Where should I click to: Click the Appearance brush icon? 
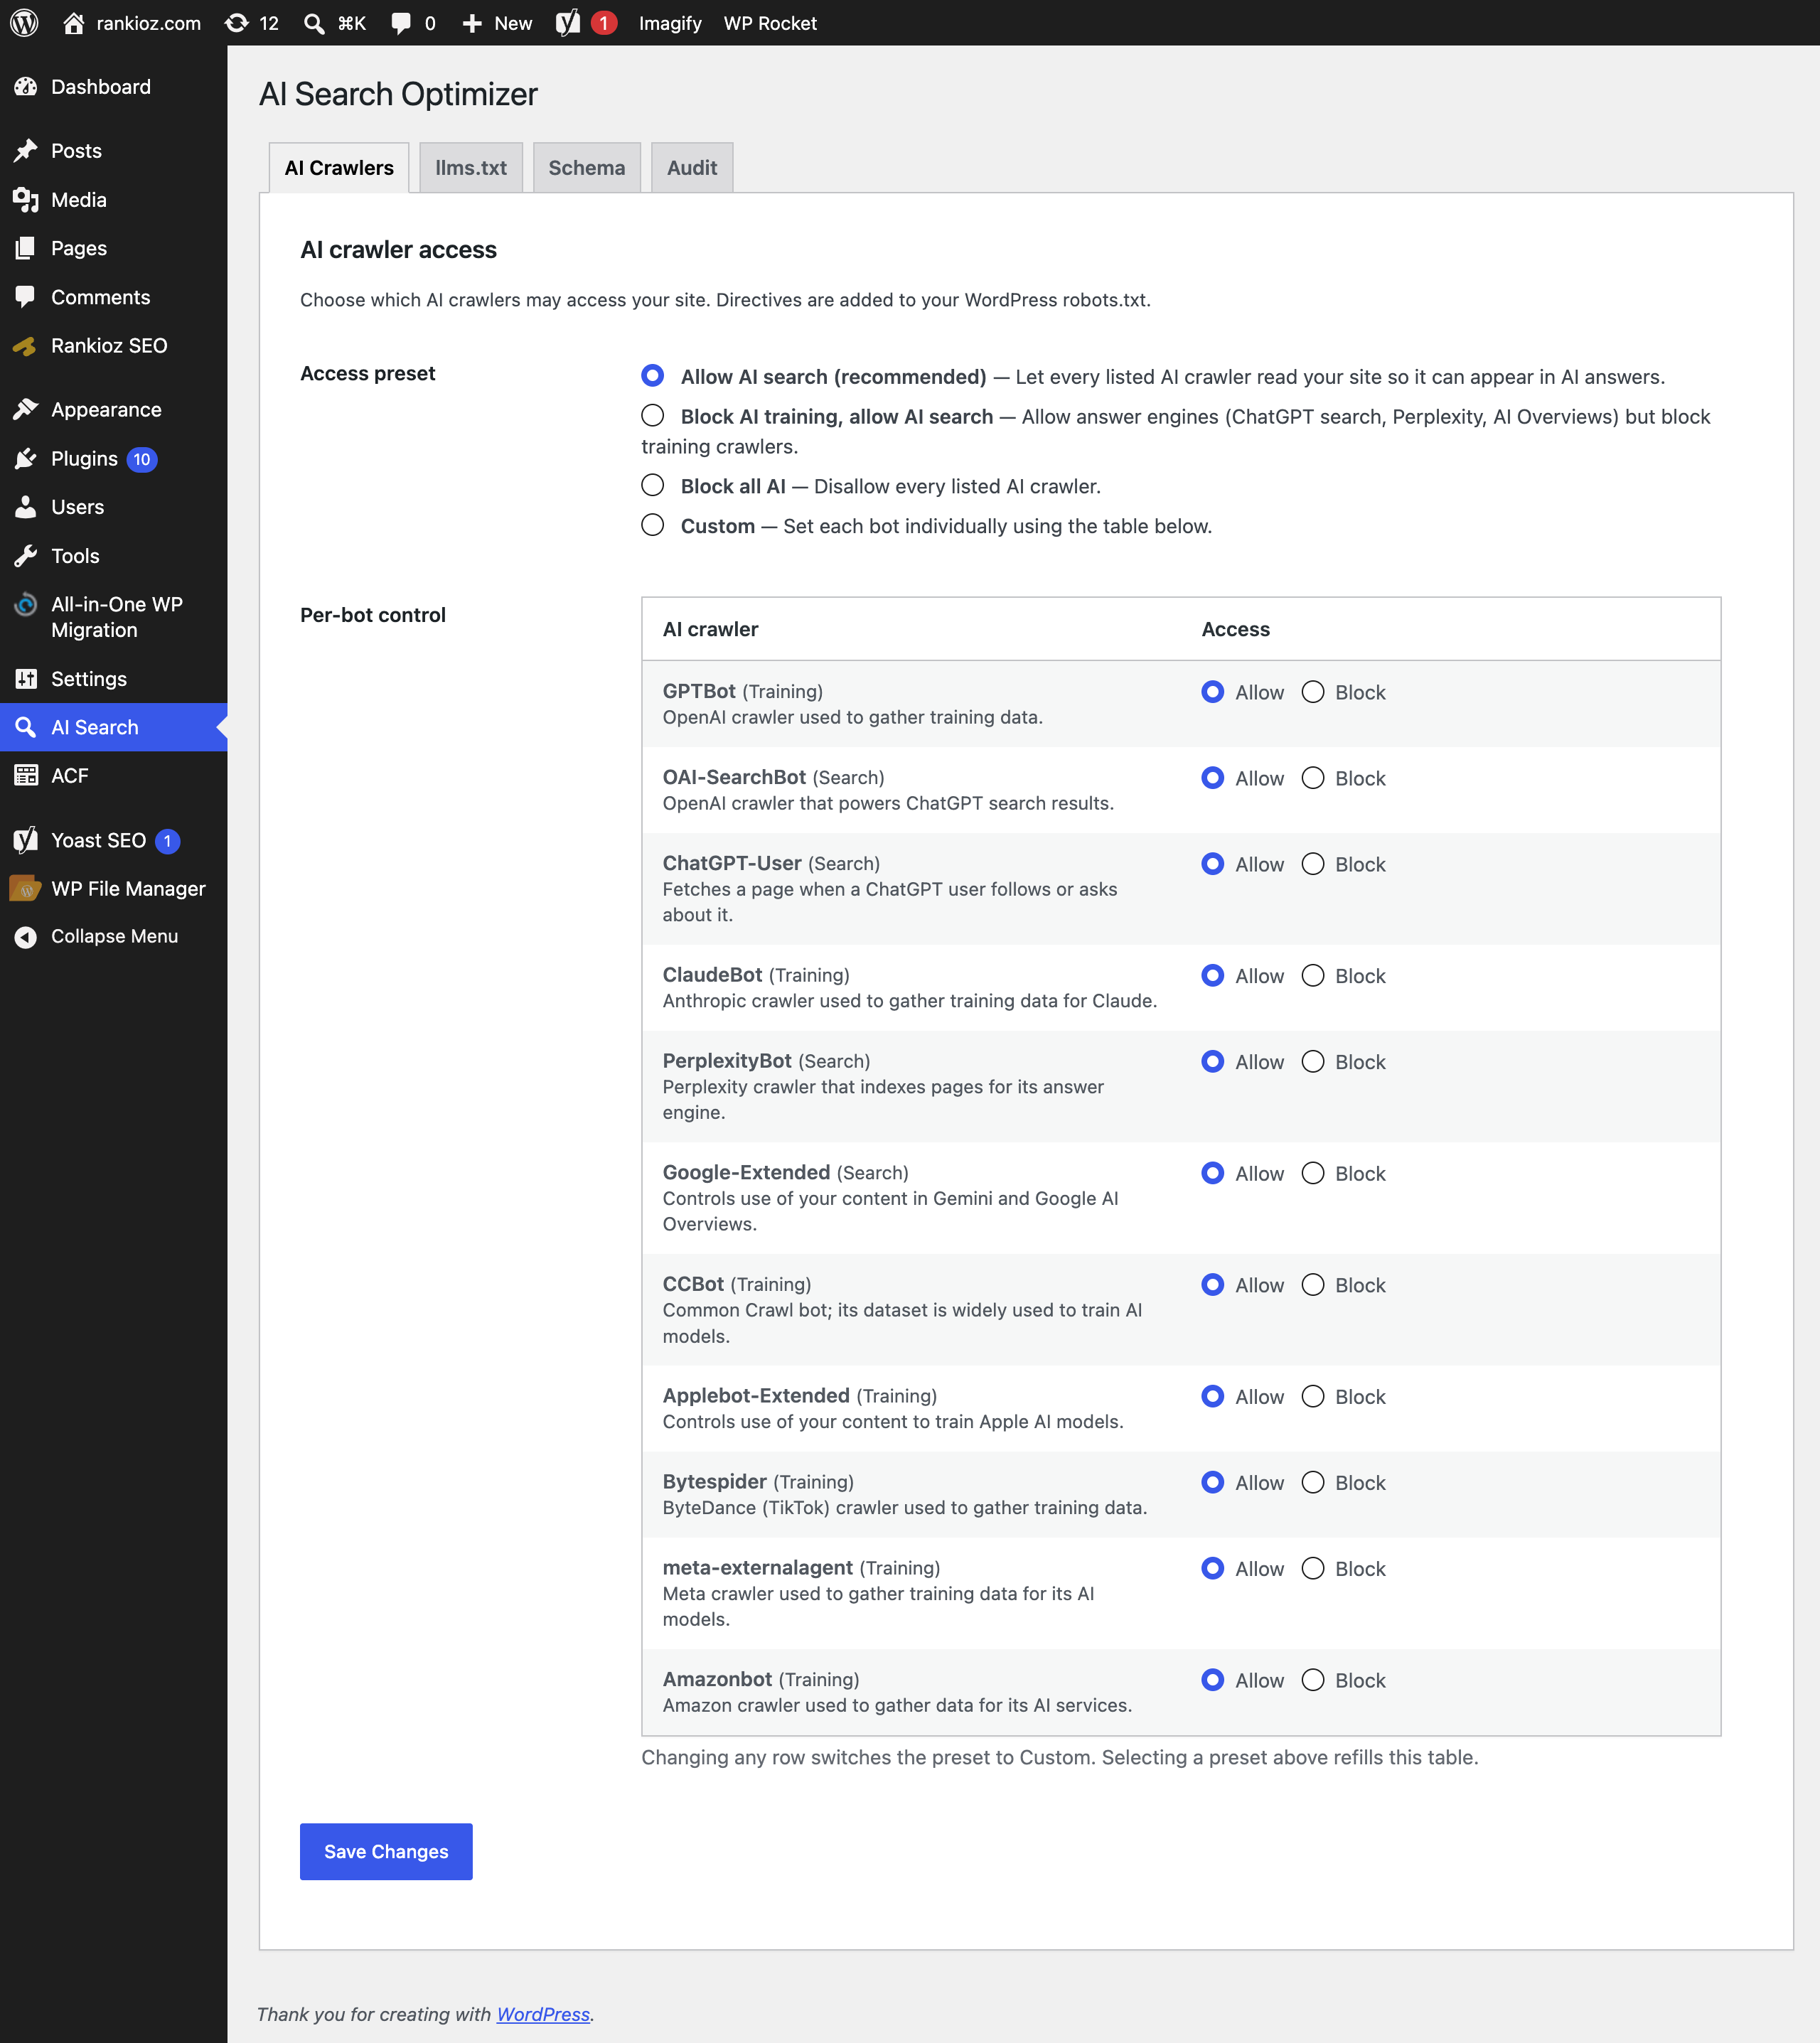[26, 410]
